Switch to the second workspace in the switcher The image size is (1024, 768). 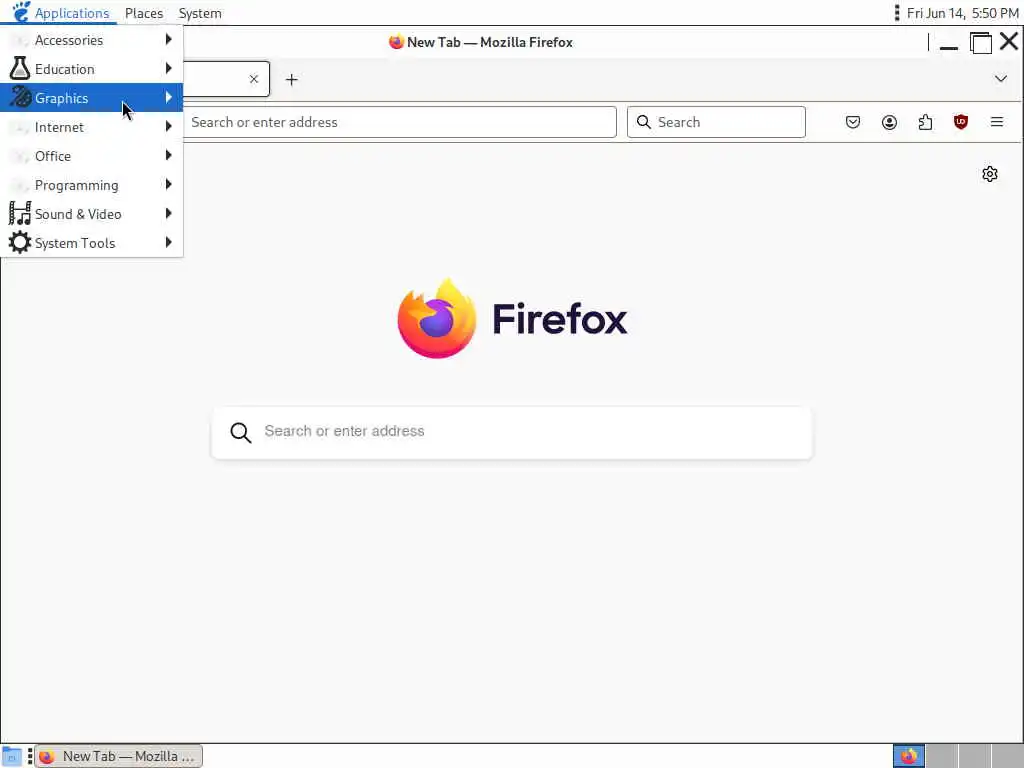coord(942,756)
